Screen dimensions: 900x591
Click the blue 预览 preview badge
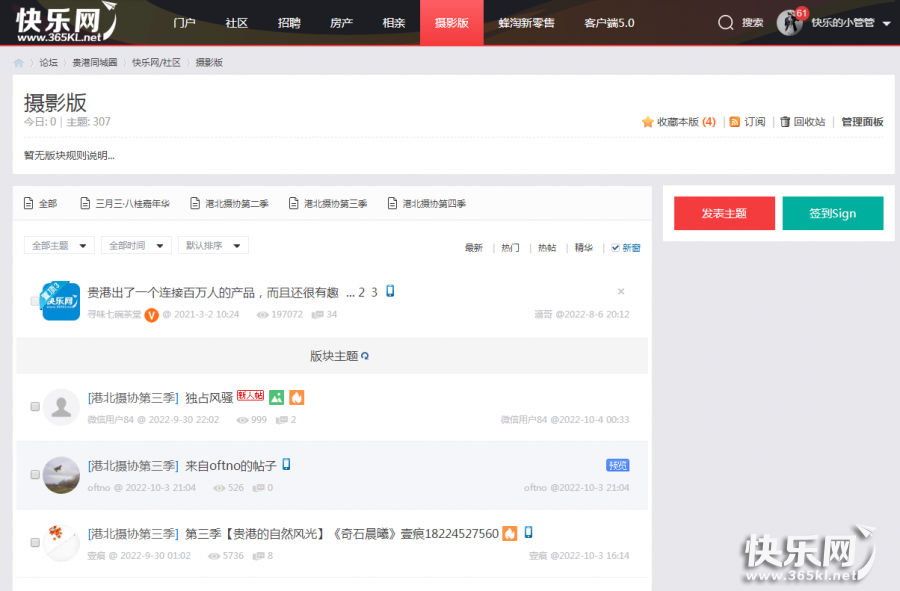click(x=618, y=465)
